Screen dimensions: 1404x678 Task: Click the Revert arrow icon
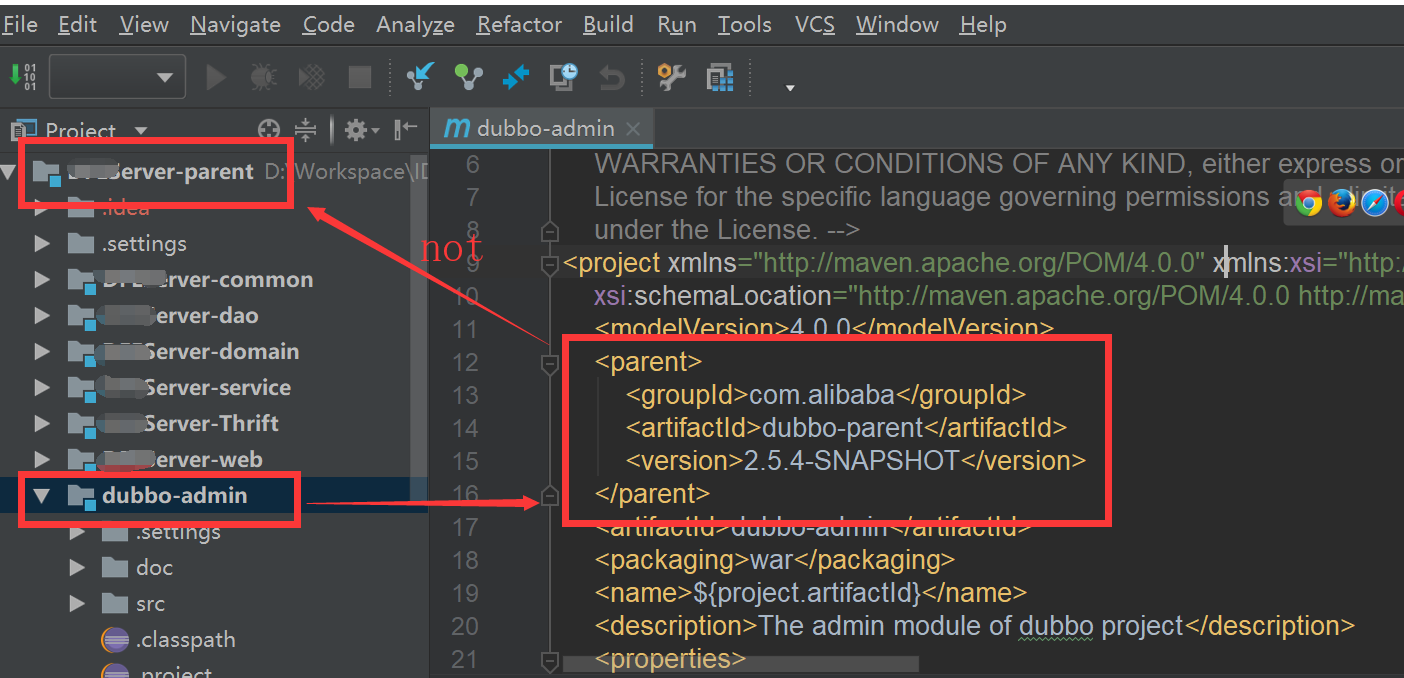(611, 77)
